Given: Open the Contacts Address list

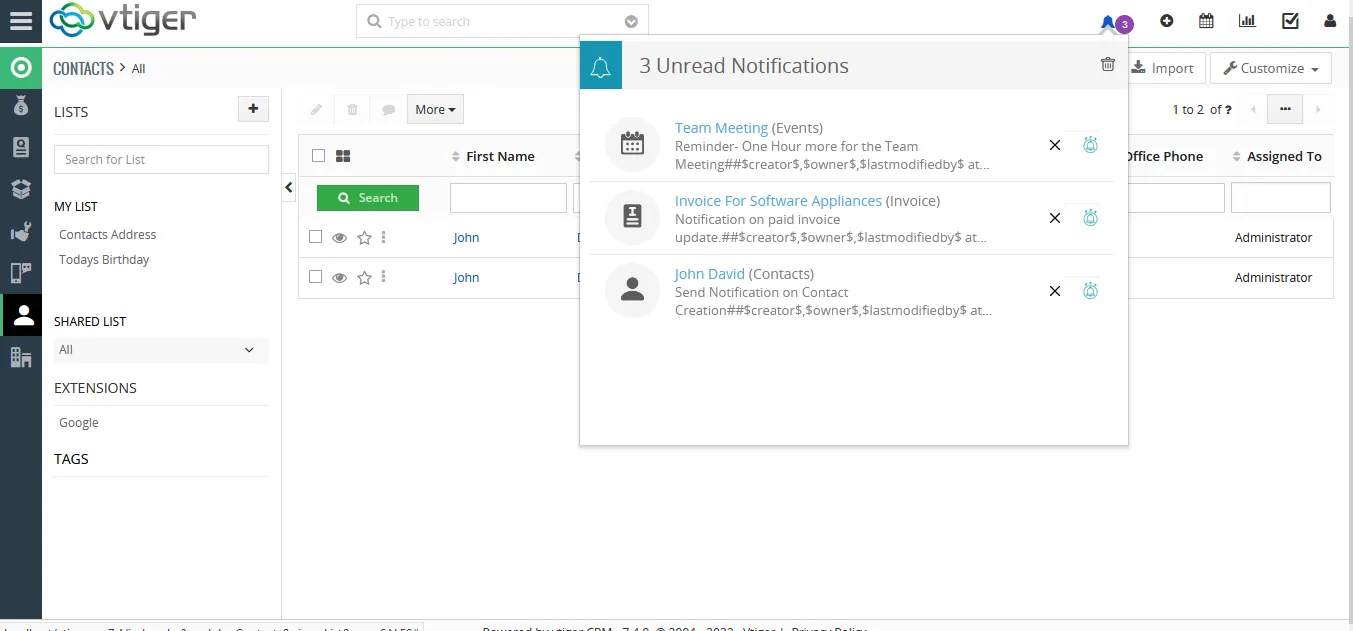Looking at the screenshot, I should tap(108, 235).
